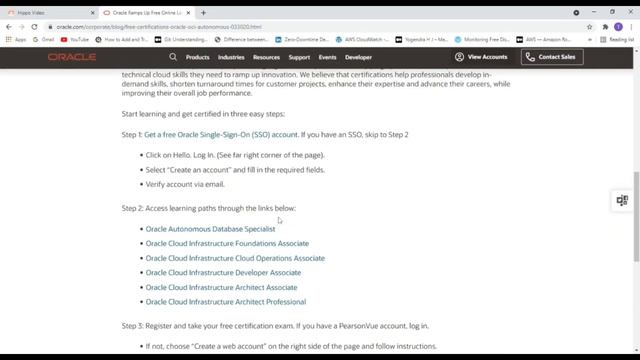The image size is (640, 360).
Task: Click the scrollbar down arrow
Action: 636,350
